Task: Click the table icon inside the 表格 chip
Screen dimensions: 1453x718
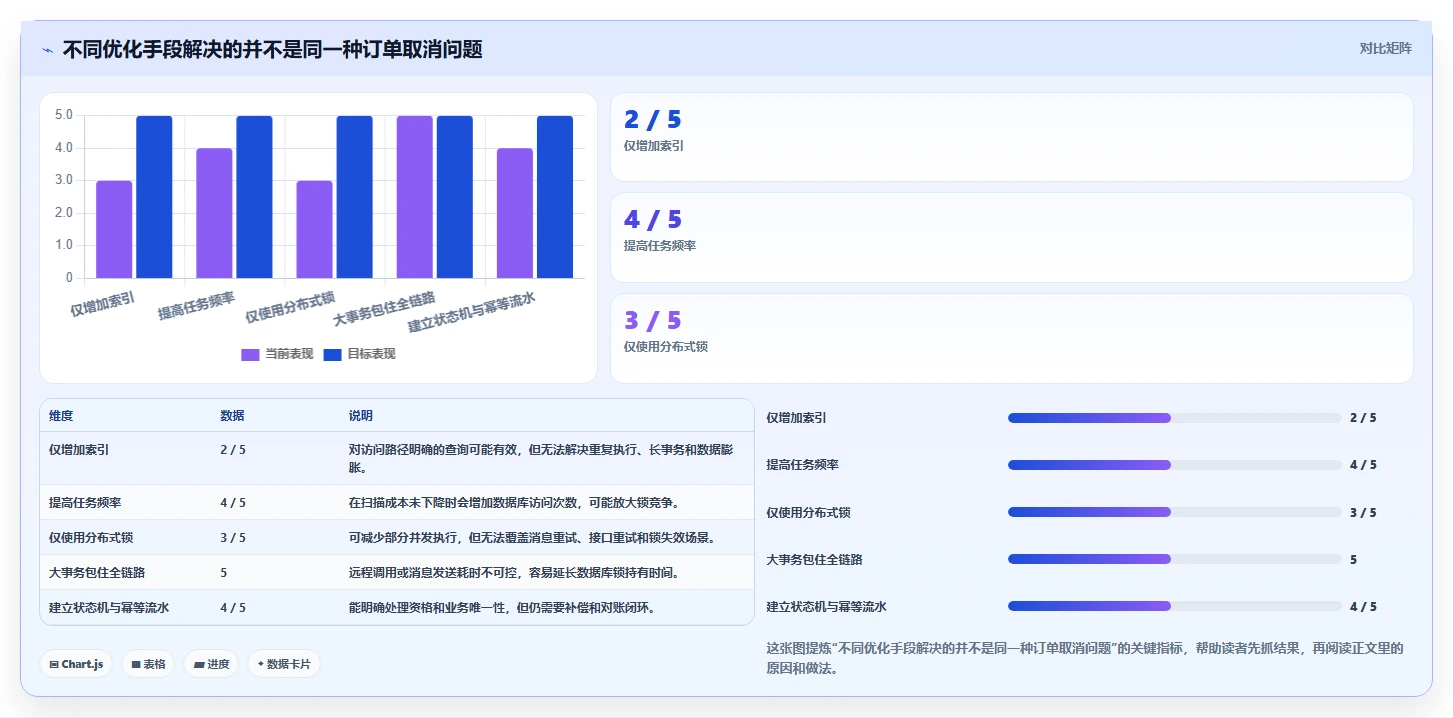Action: (136, 664)
